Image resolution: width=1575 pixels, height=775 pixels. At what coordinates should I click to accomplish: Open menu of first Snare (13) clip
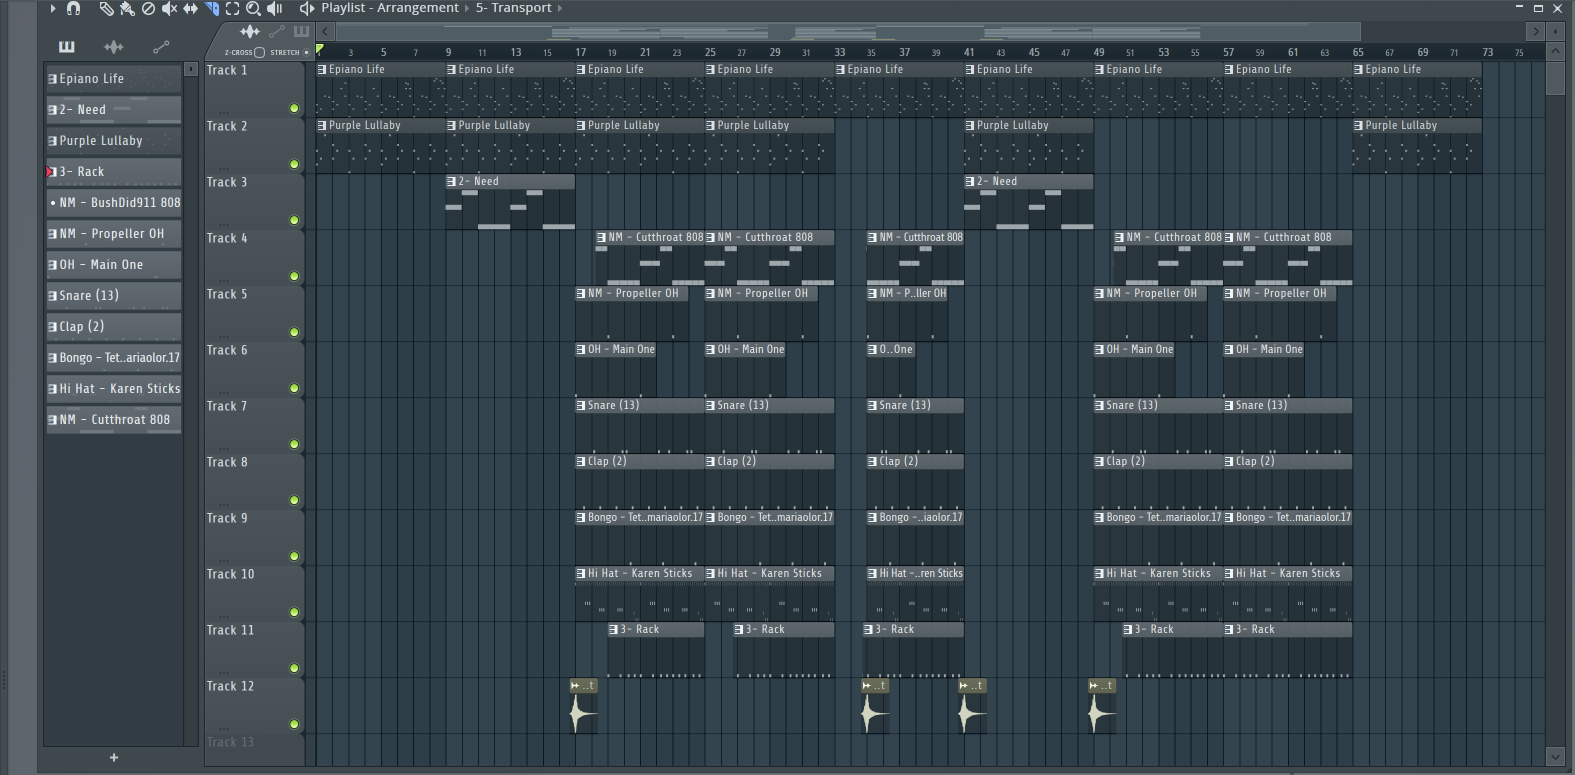pyautogui.click(x=581, y=406)
